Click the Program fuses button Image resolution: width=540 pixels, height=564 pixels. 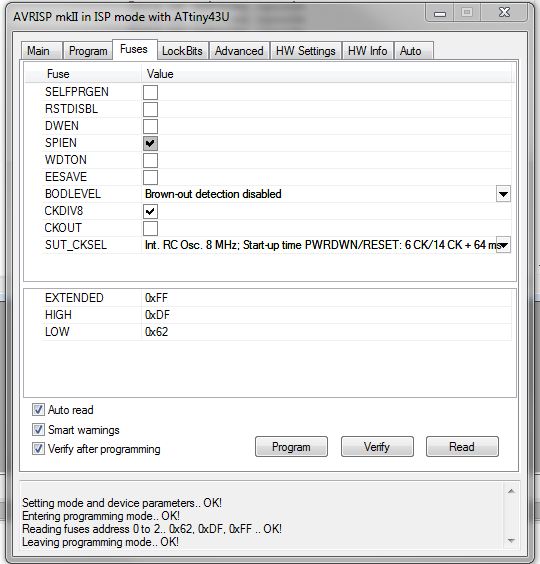coord(291,447)
